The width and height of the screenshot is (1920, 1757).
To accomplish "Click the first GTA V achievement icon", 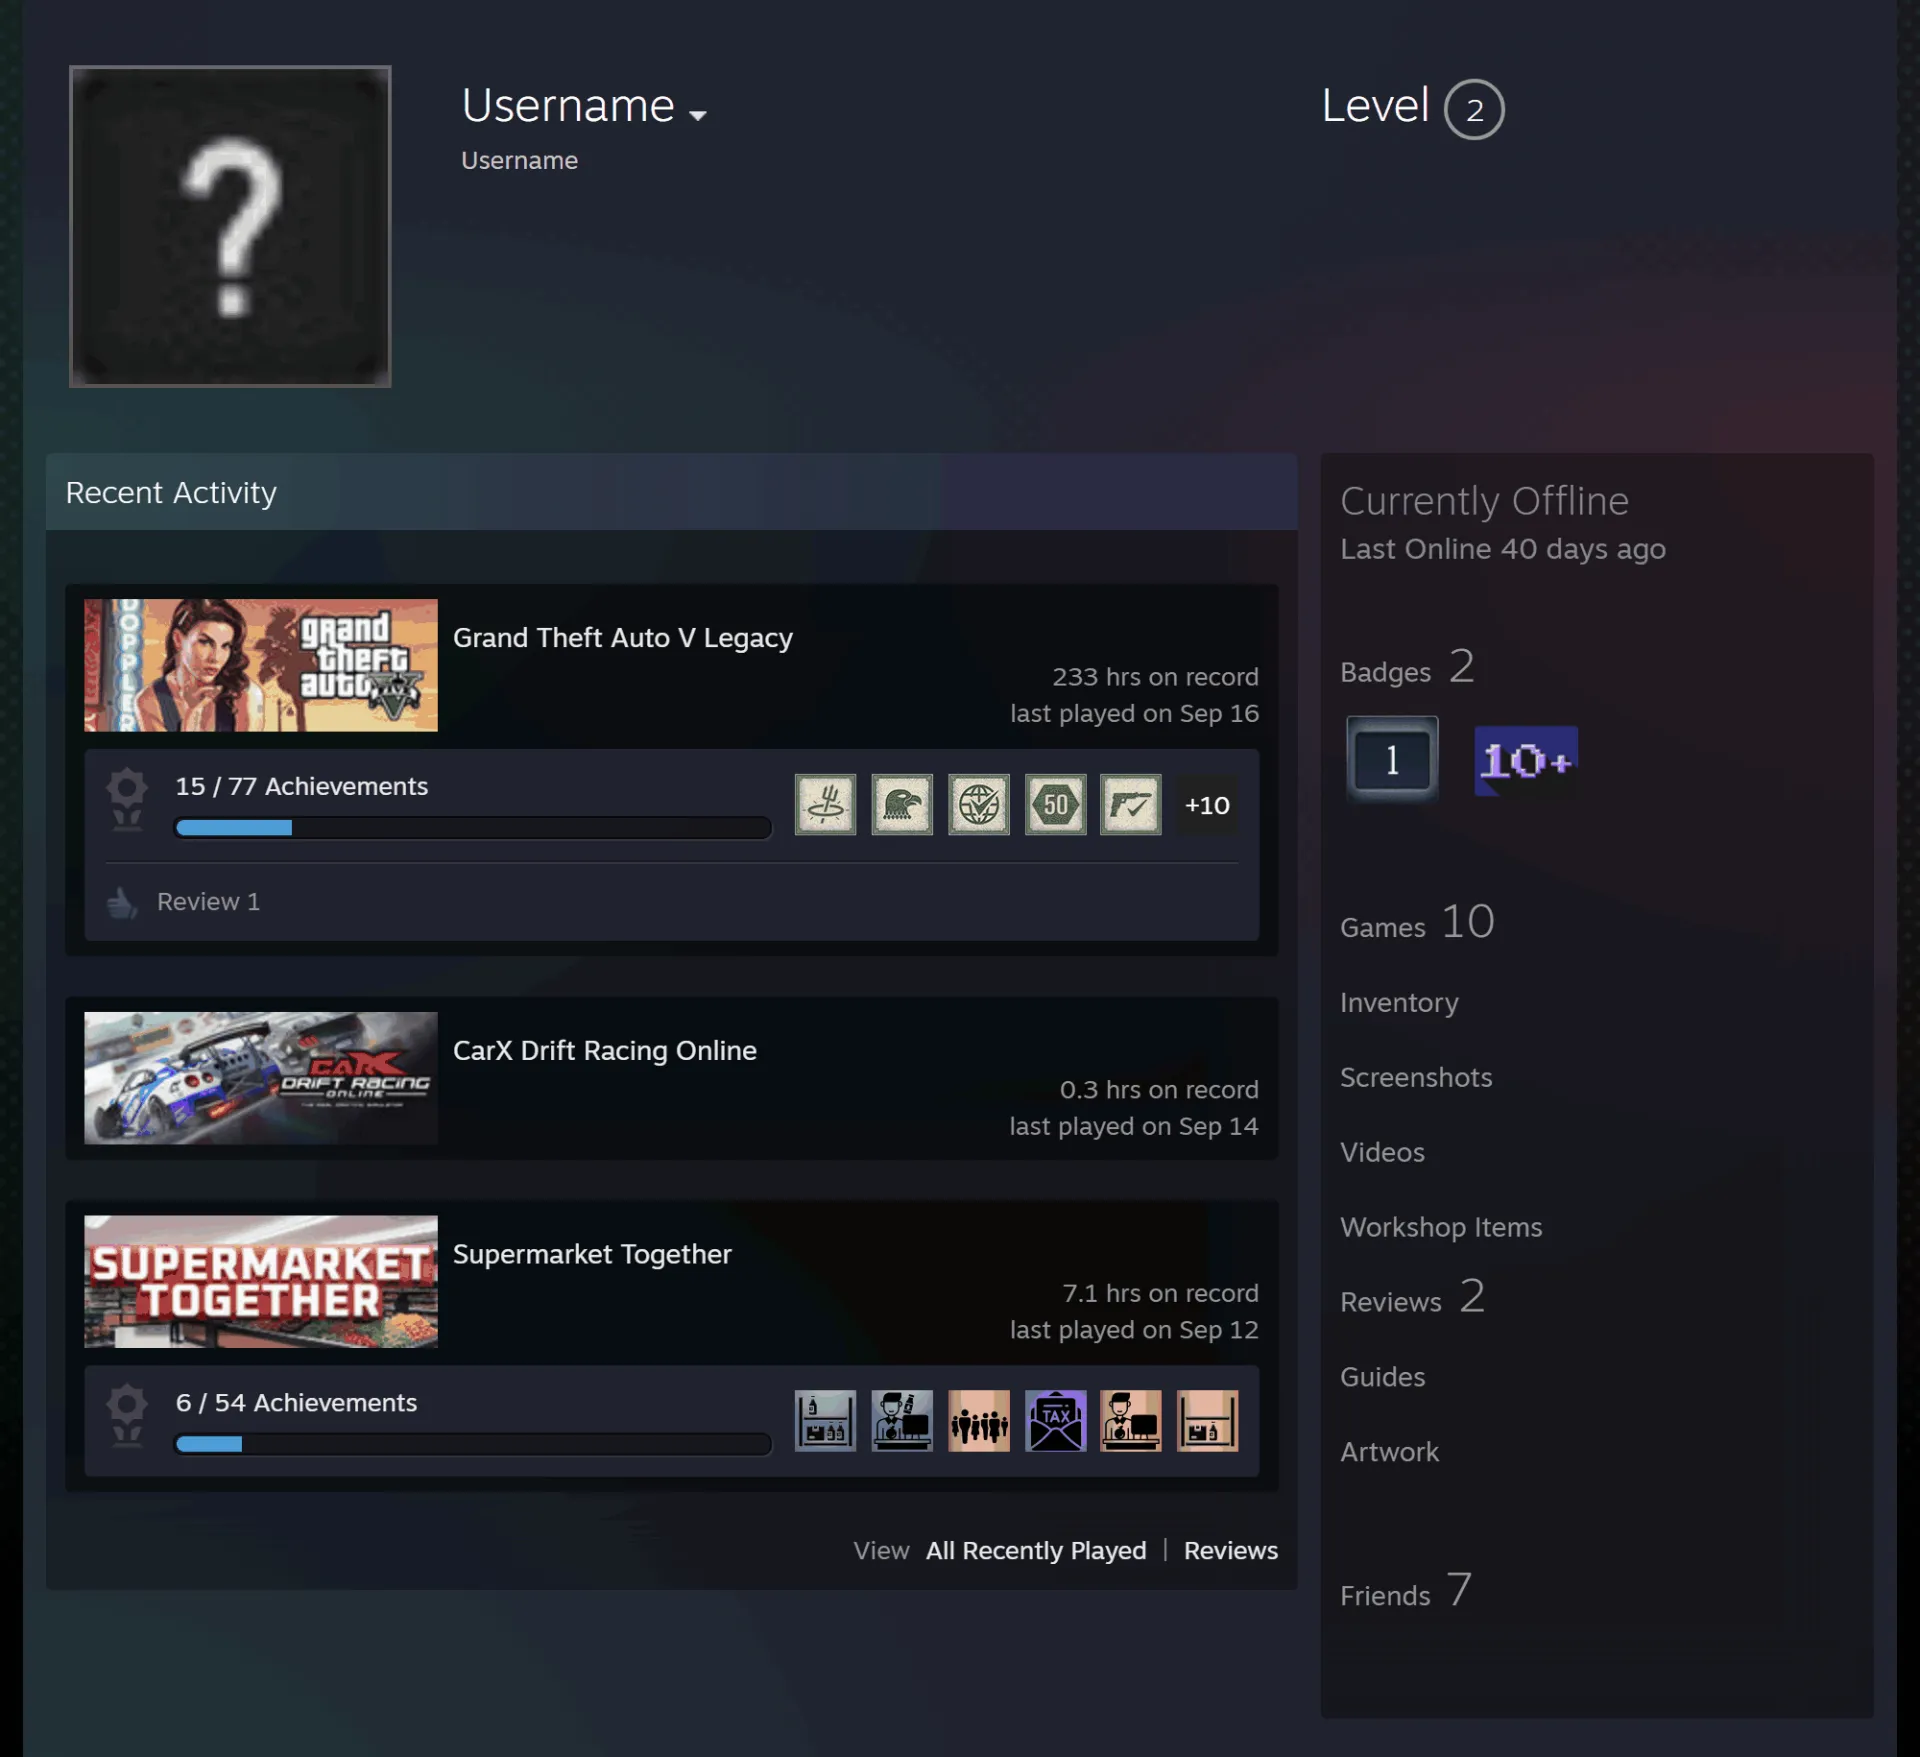I will coord(825,804).
